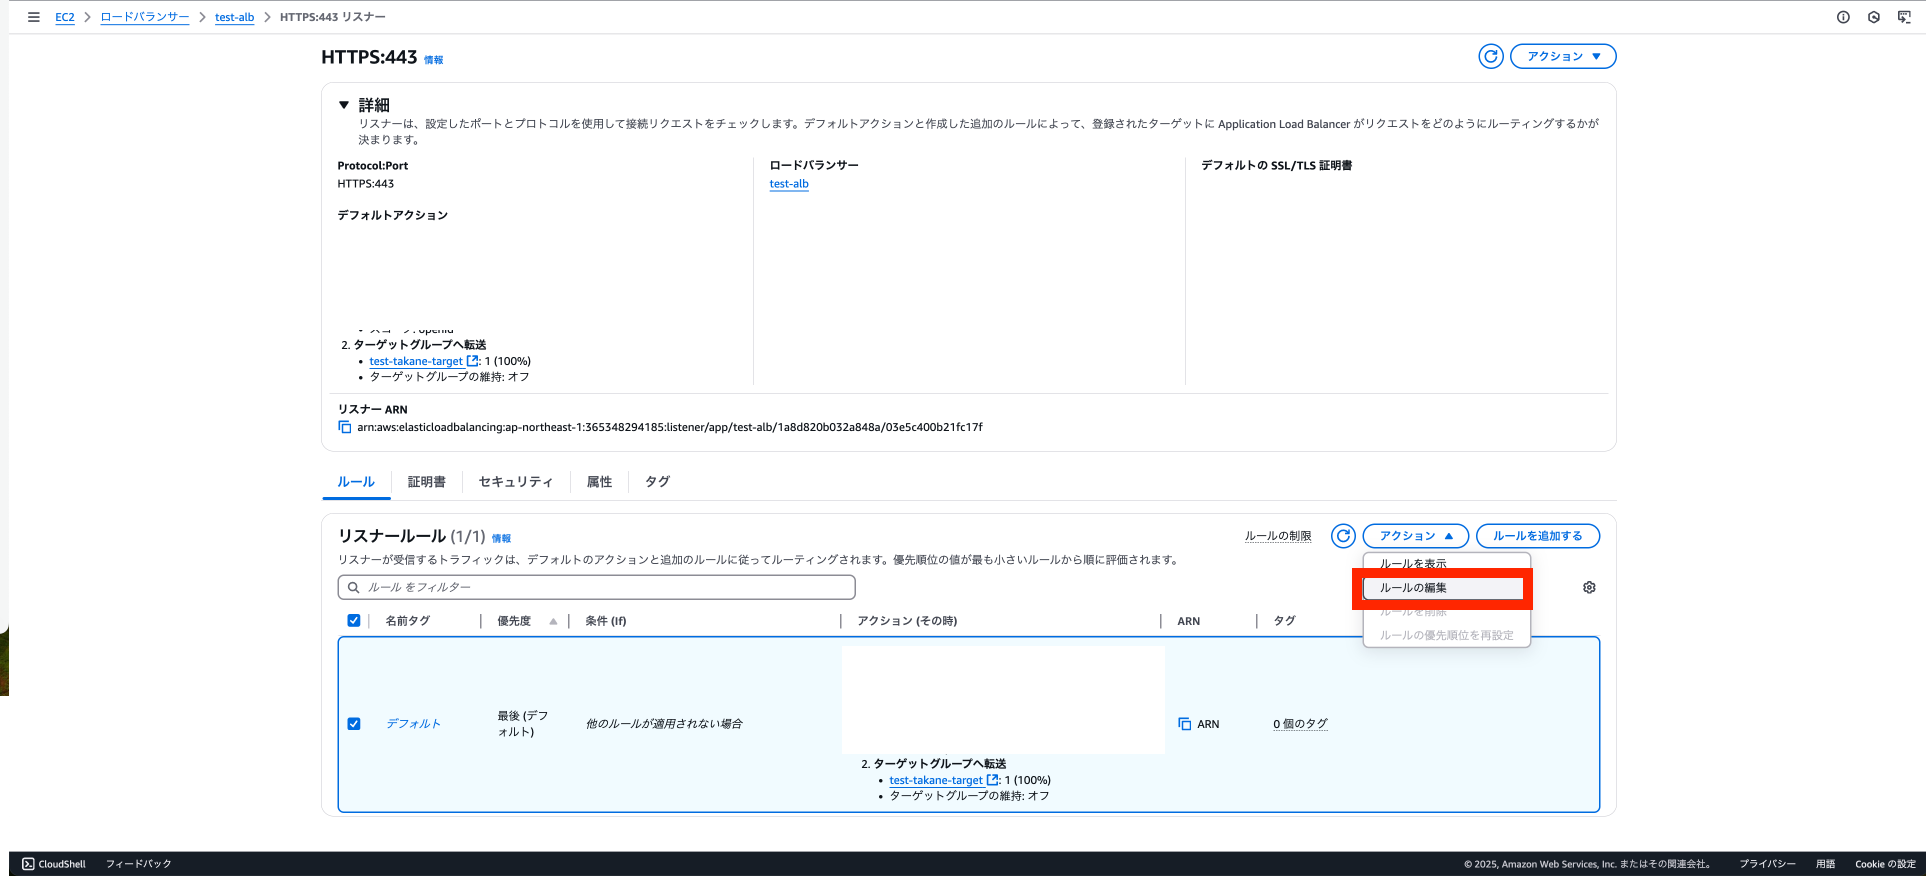Image resolution: width=1926 pixels, height=876 pixels.
Task: Close the rules アクション dropdown
Action: [1416, 536]
